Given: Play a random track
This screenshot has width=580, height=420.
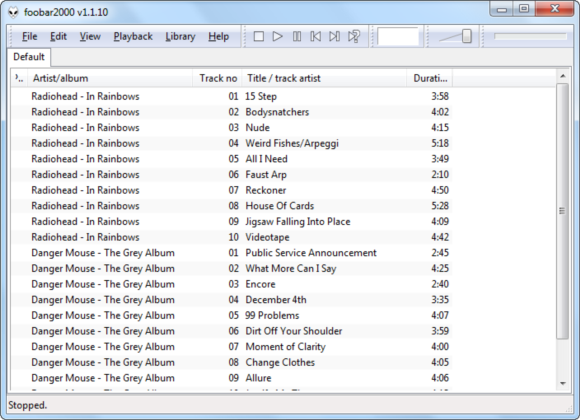Looking at the screenshot, I should (354, 36).
